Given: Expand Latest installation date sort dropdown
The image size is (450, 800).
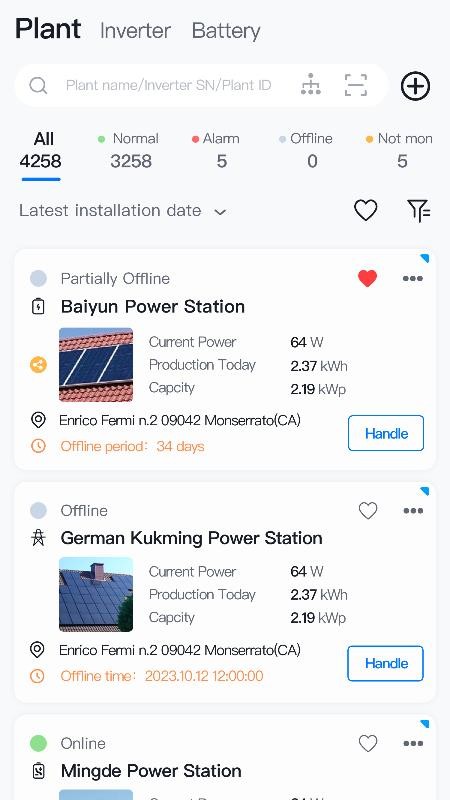Looking at the screenshot, I should point(122,211).
